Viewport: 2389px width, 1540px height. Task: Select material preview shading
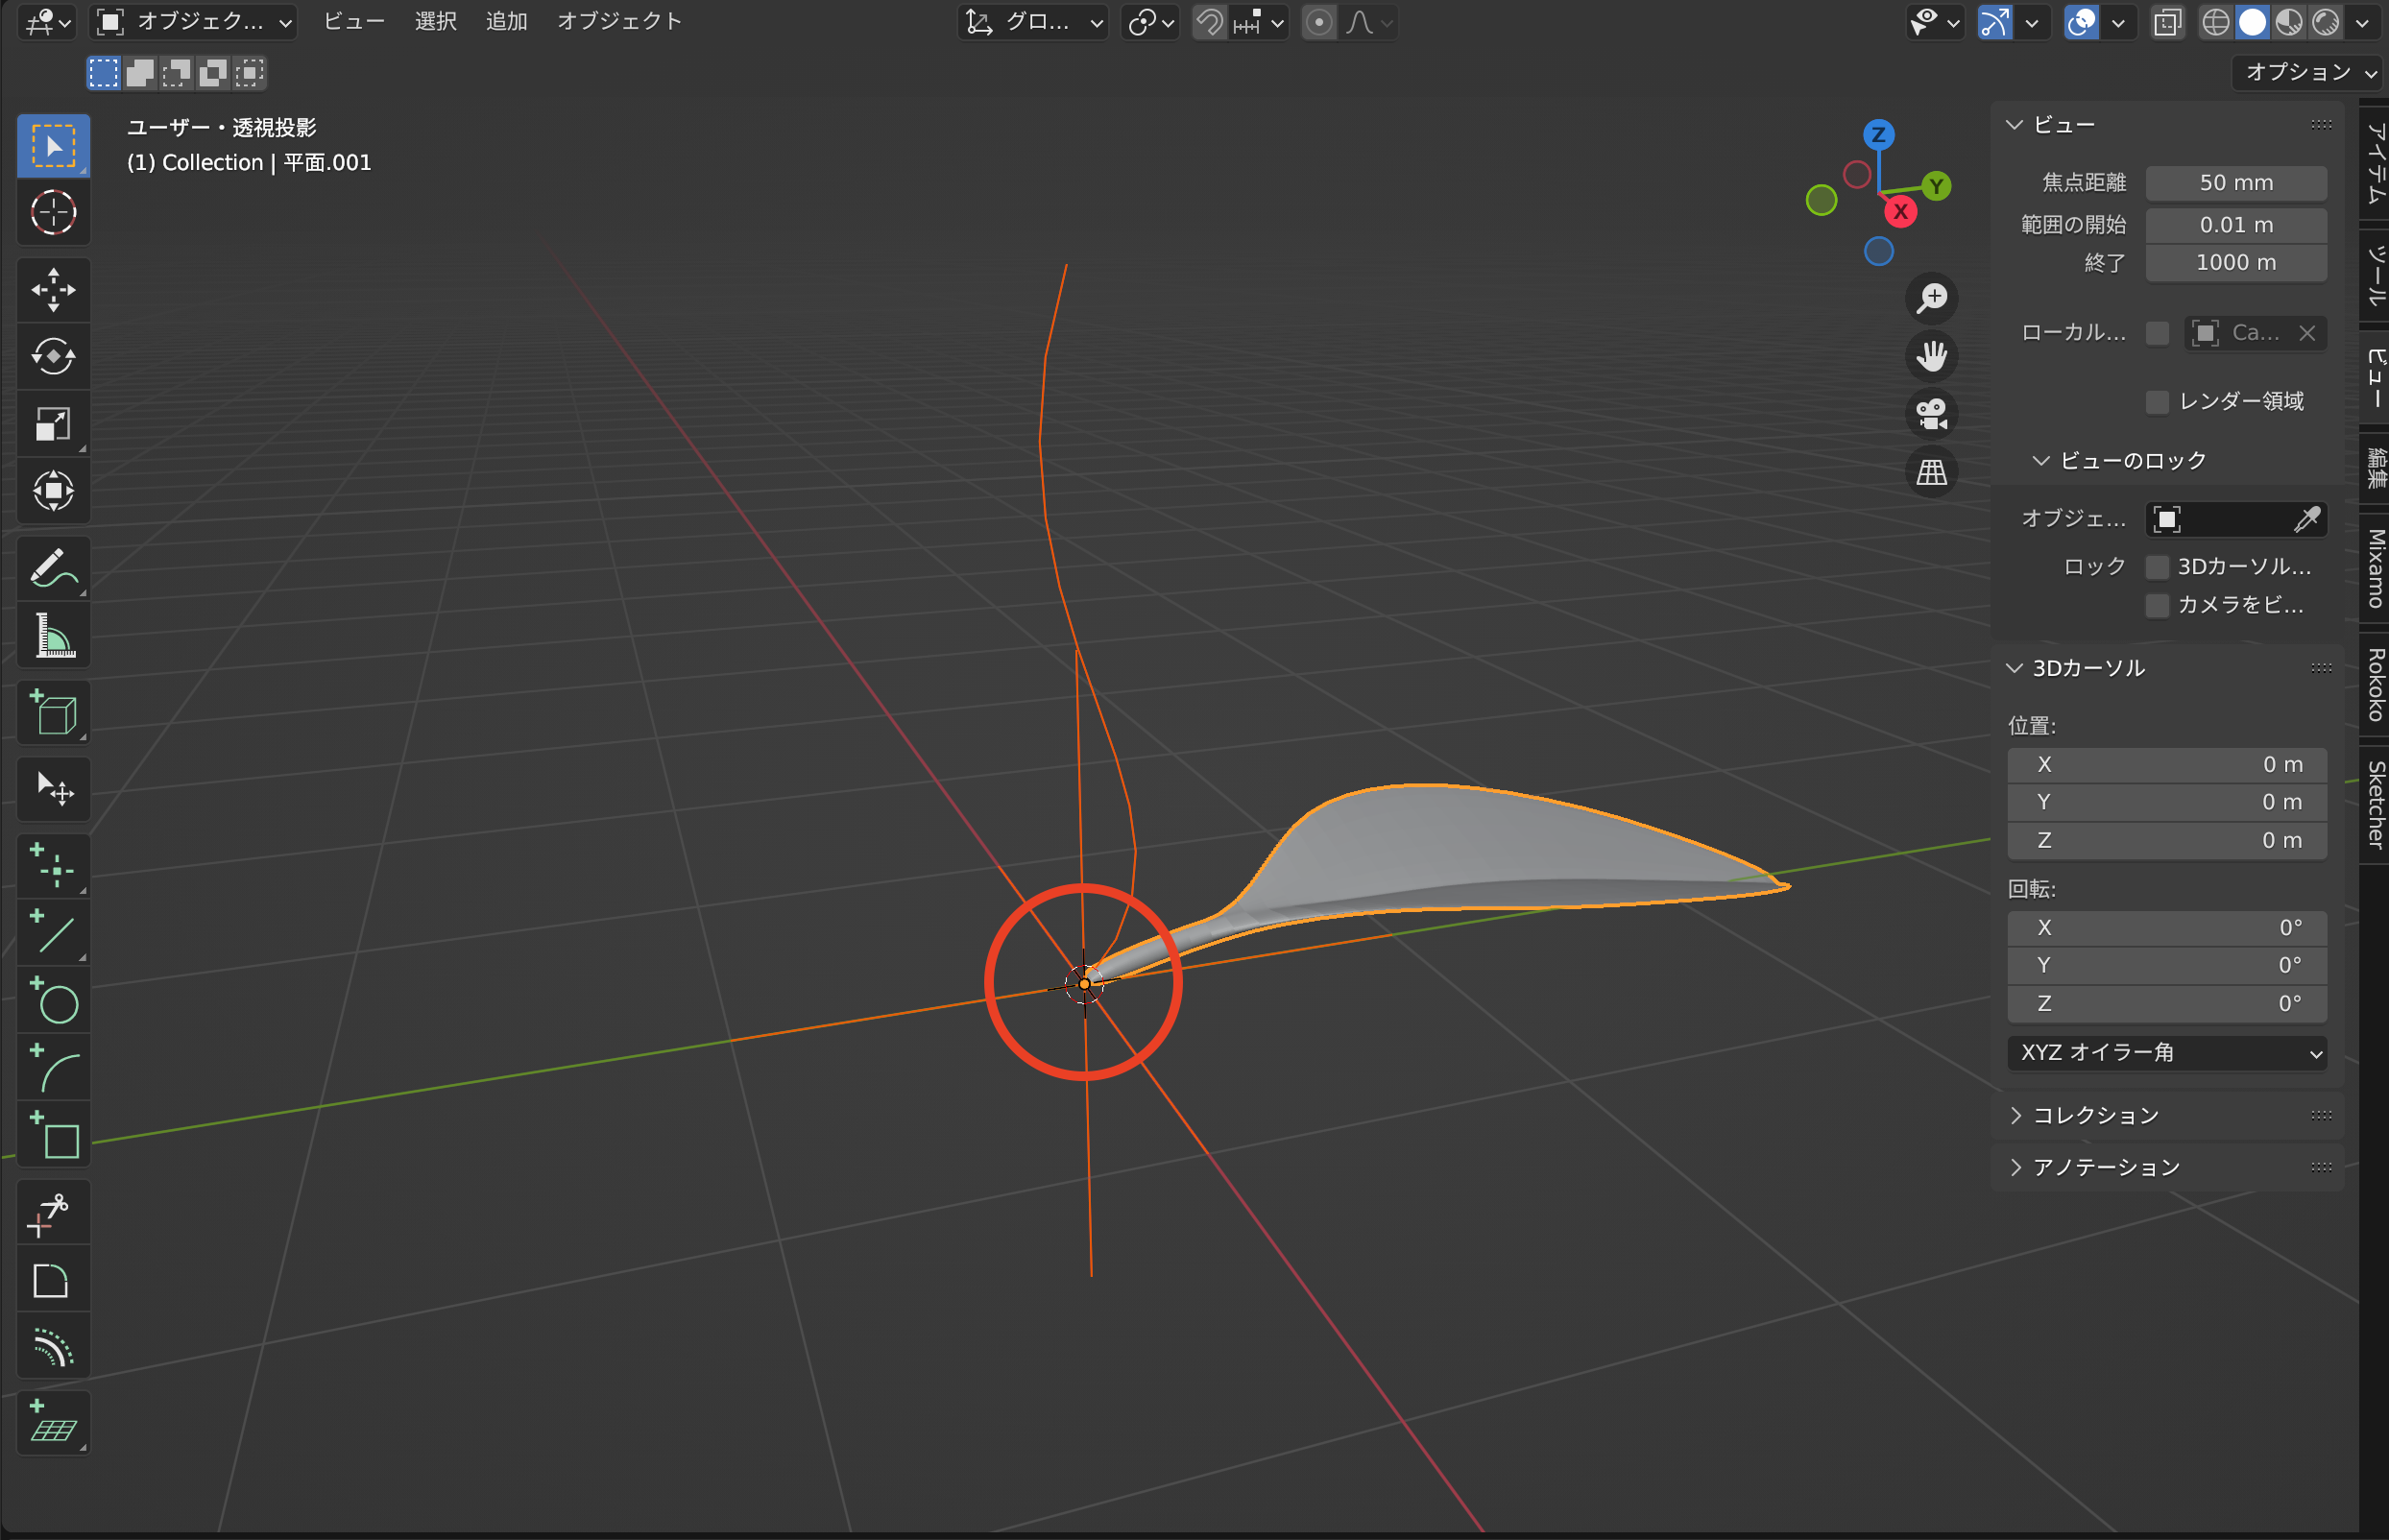click(2289, 22)
